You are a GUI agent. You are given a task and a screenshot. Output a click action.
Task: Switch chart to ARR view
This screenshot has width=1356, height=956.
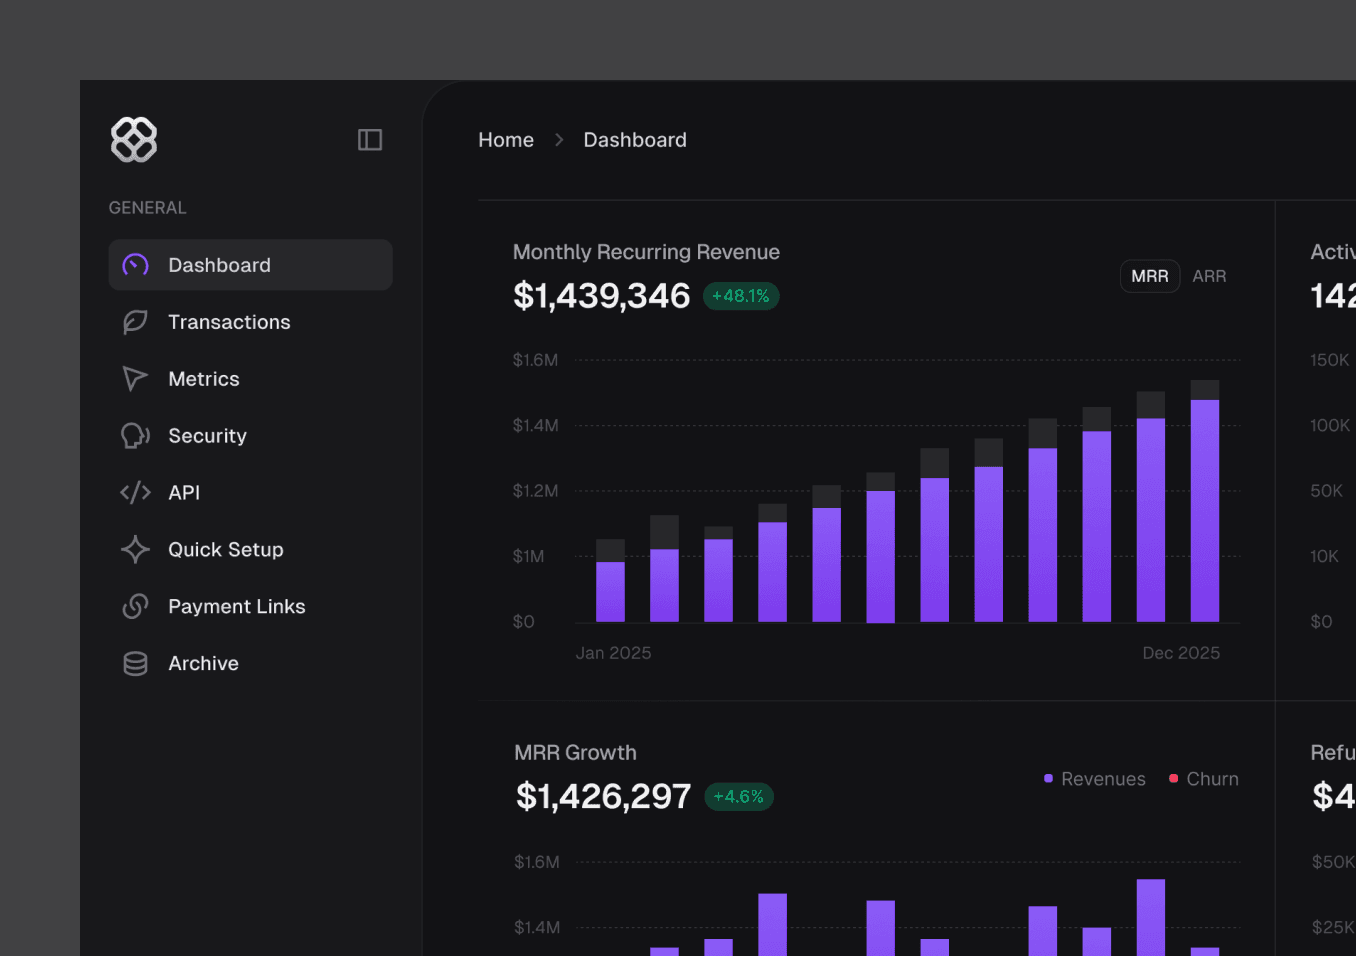point(1209,276)
